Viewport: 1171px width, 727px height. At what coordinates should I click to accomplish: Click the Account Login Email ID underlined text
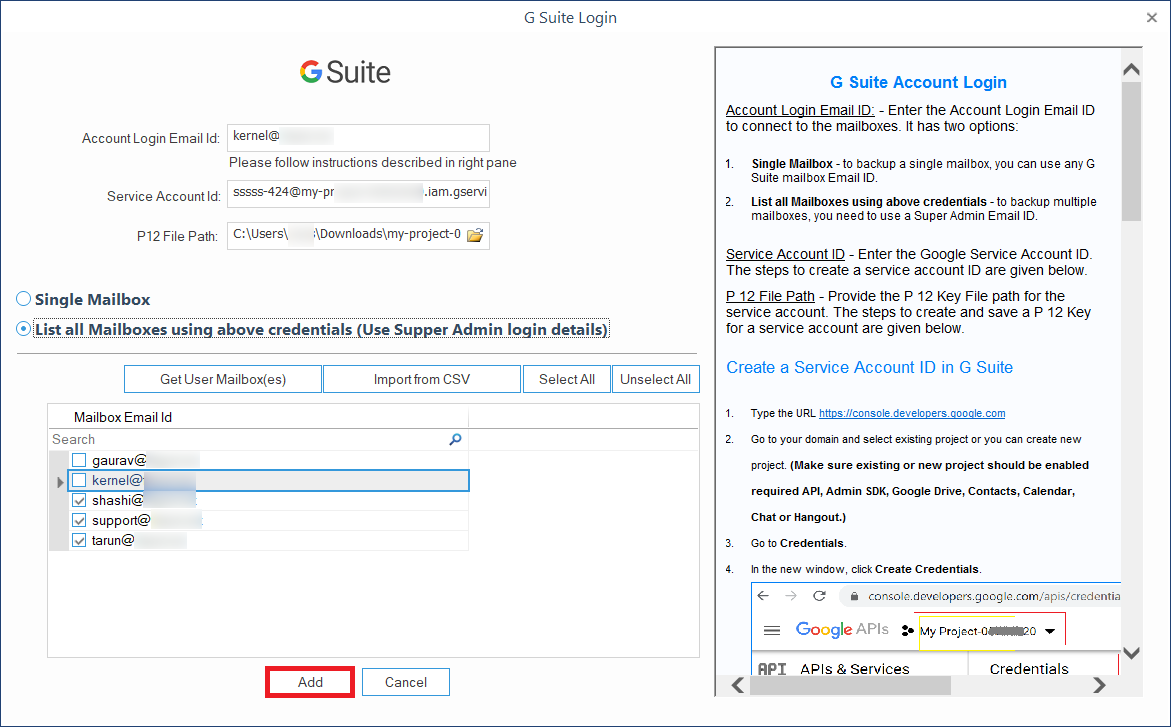(800, 110)
